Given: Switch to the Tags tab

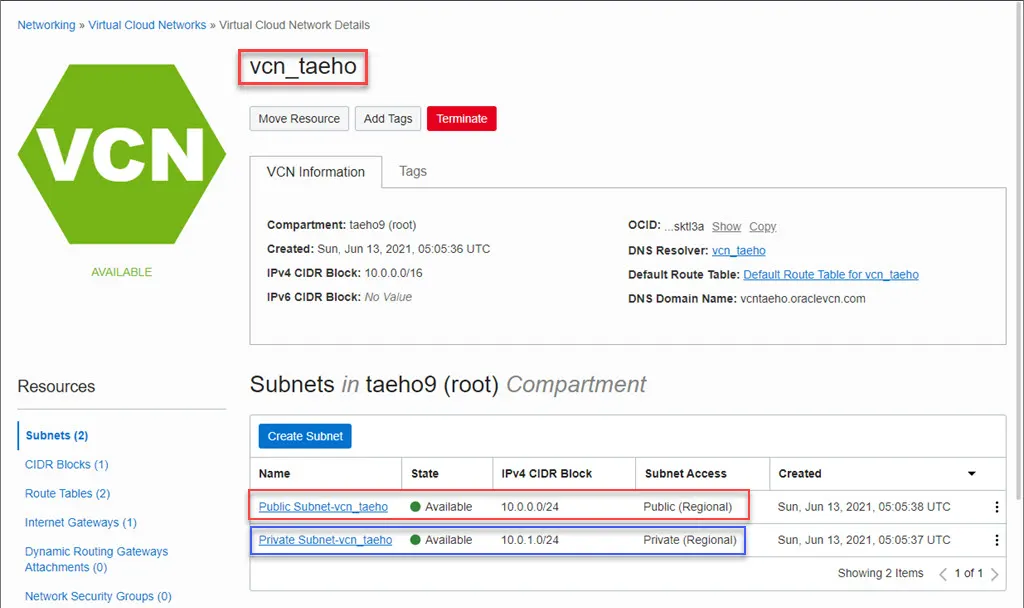Looking at the screenshot, I should 412,171.
